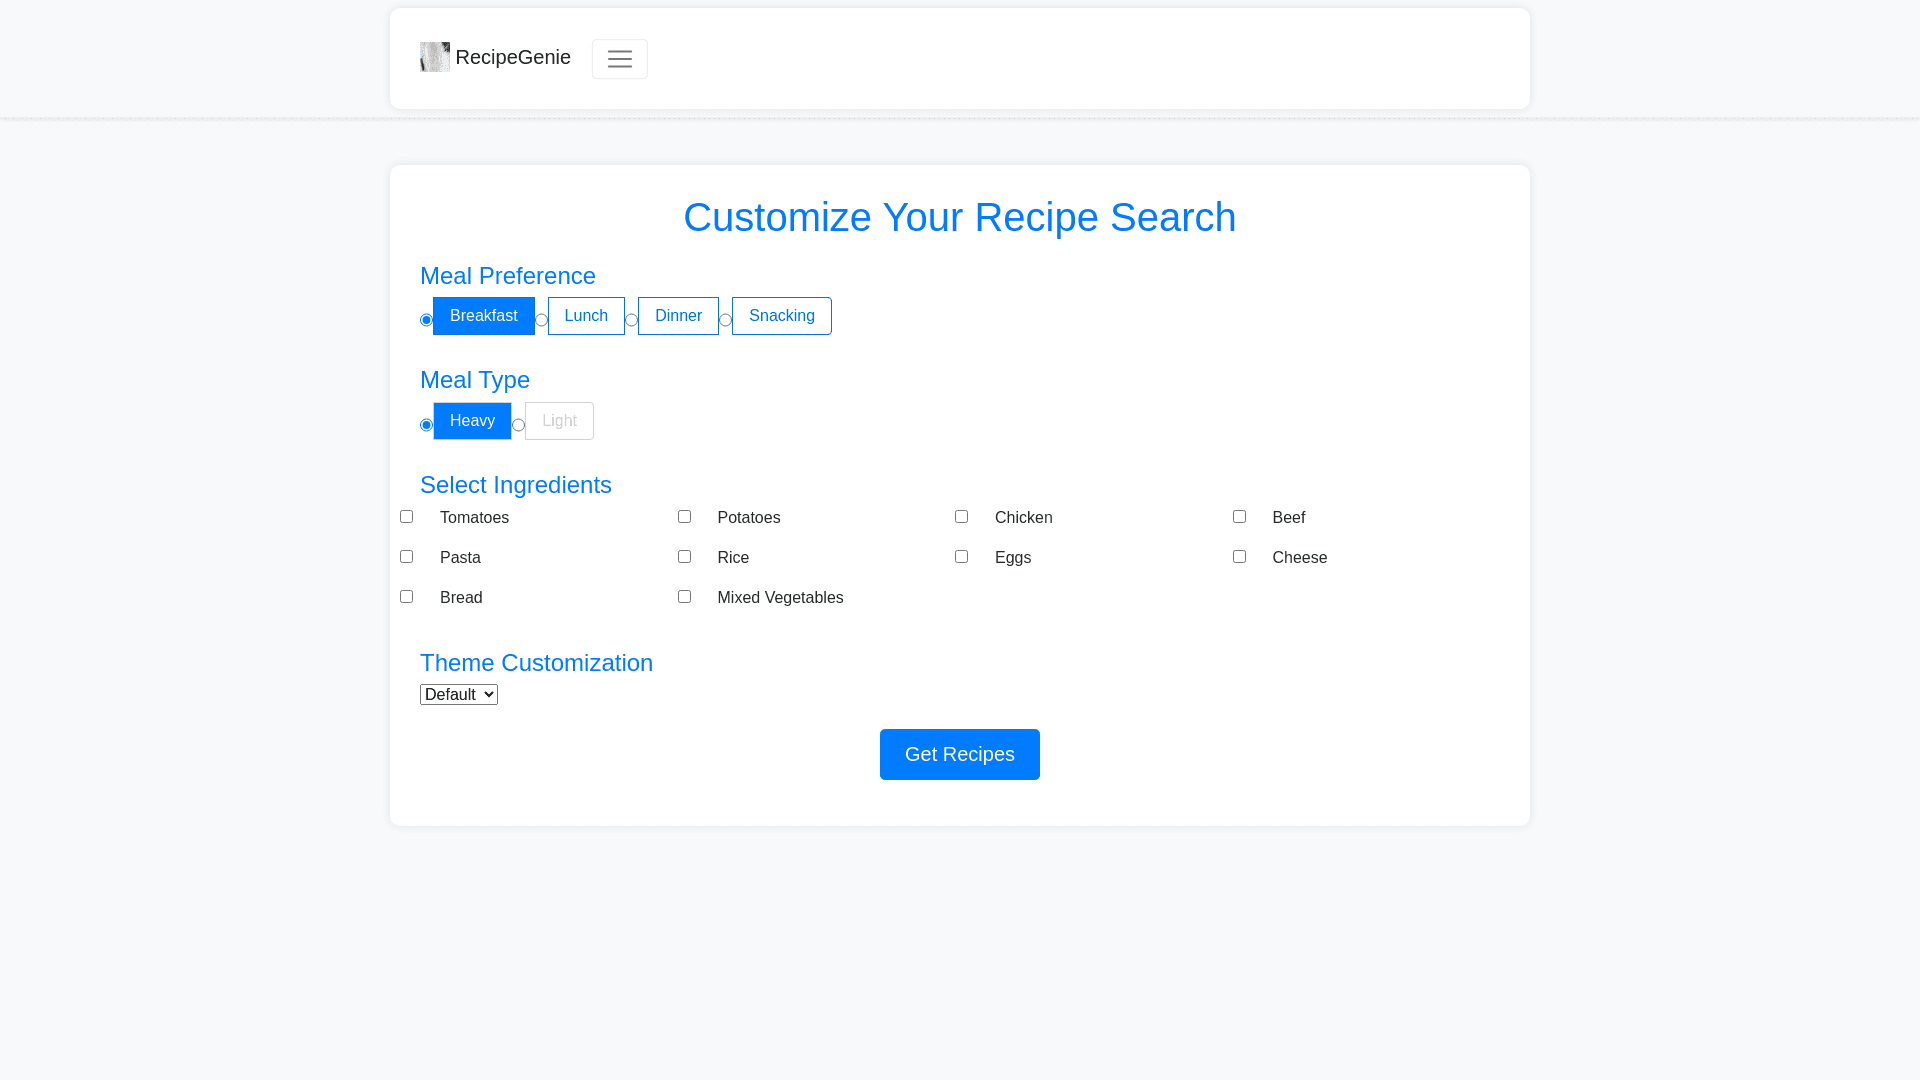Add Cheese to ingredients

coord(1239,557)
